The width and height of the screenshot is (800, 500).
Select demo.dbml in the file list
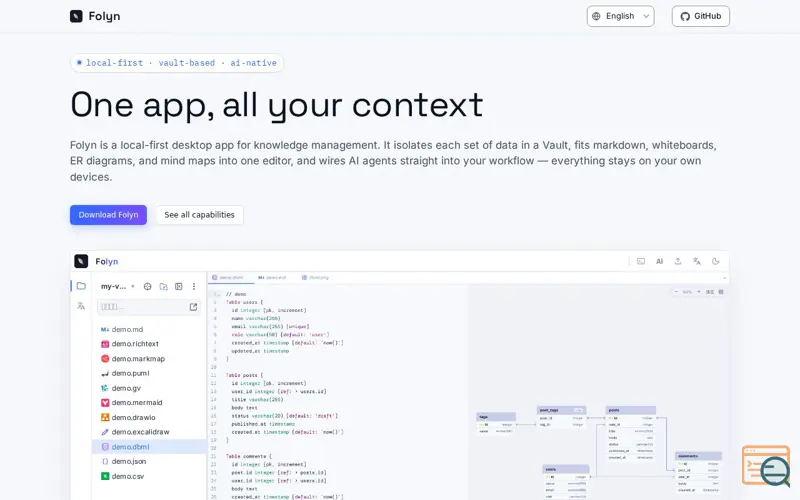(149, 447)
